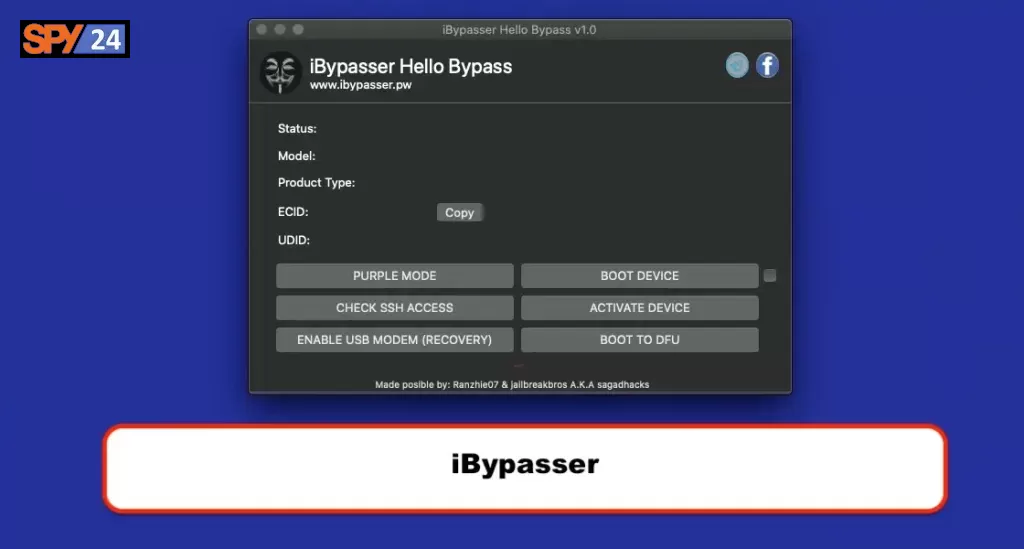Screen dimensions: 1024x549
Task: Click the round blue icon beside Facebook
Action: [x=737, y=65]
